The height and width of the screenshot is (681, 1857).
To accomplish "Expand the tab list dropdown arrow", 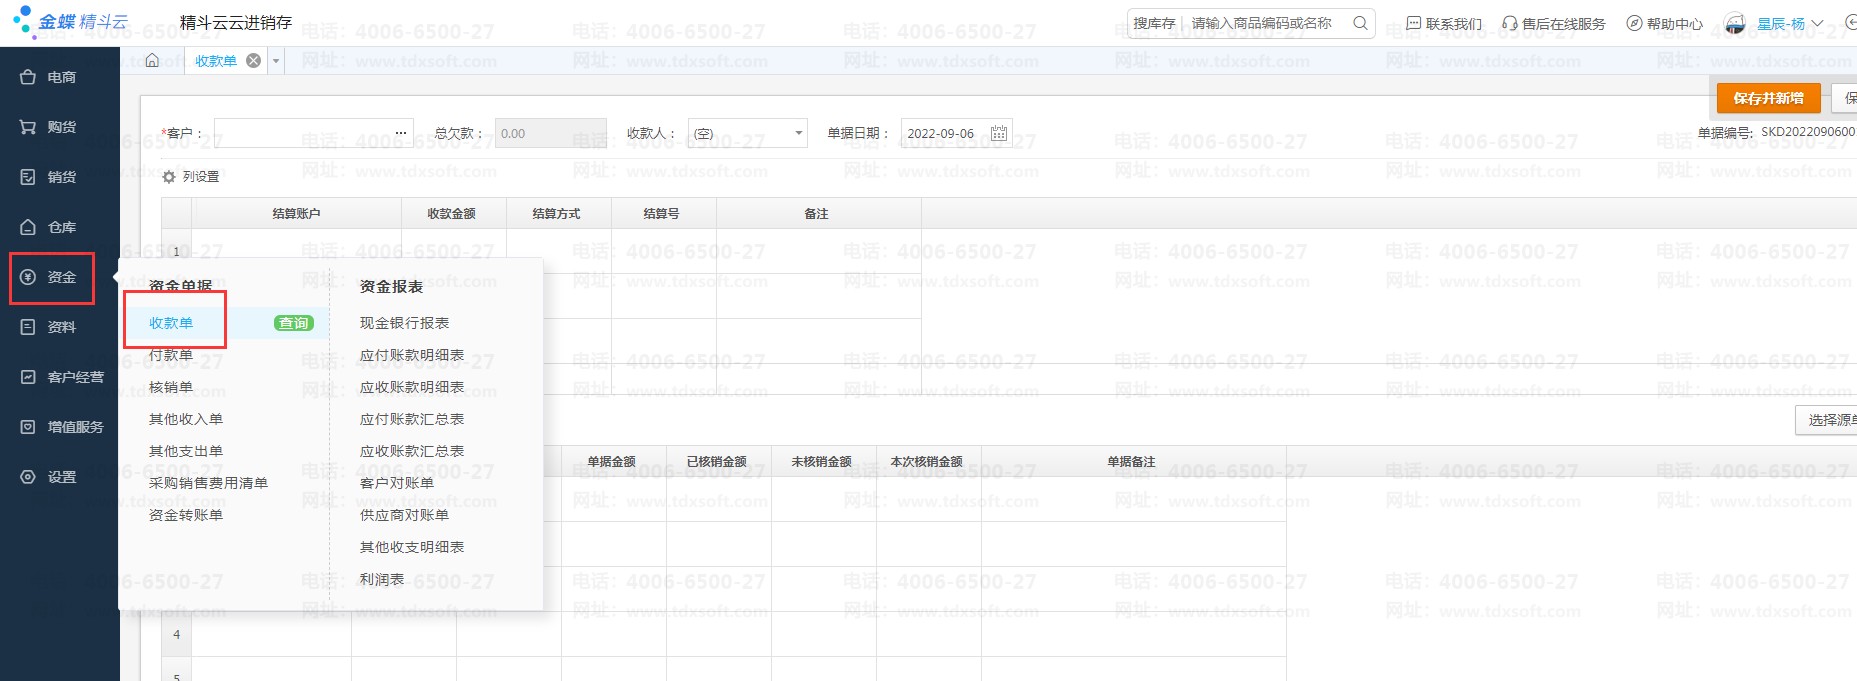I will pyautogui.click(x=277, y=61).
